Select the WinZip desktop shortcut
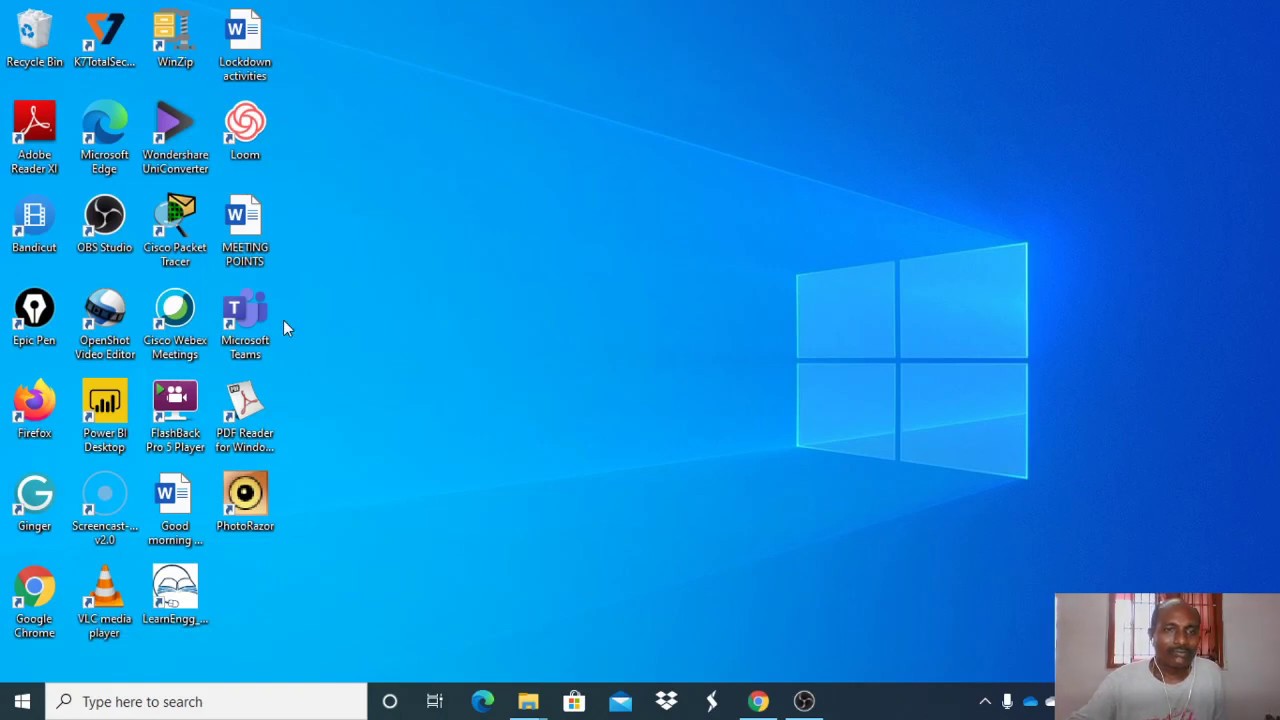 (175, 40)
